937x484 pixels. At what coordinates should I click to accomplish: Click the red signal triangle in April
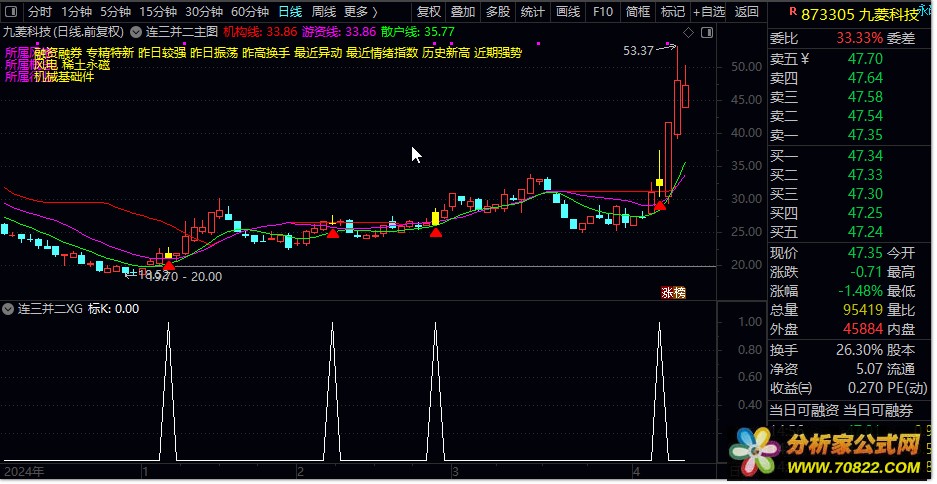click(660, 206)
